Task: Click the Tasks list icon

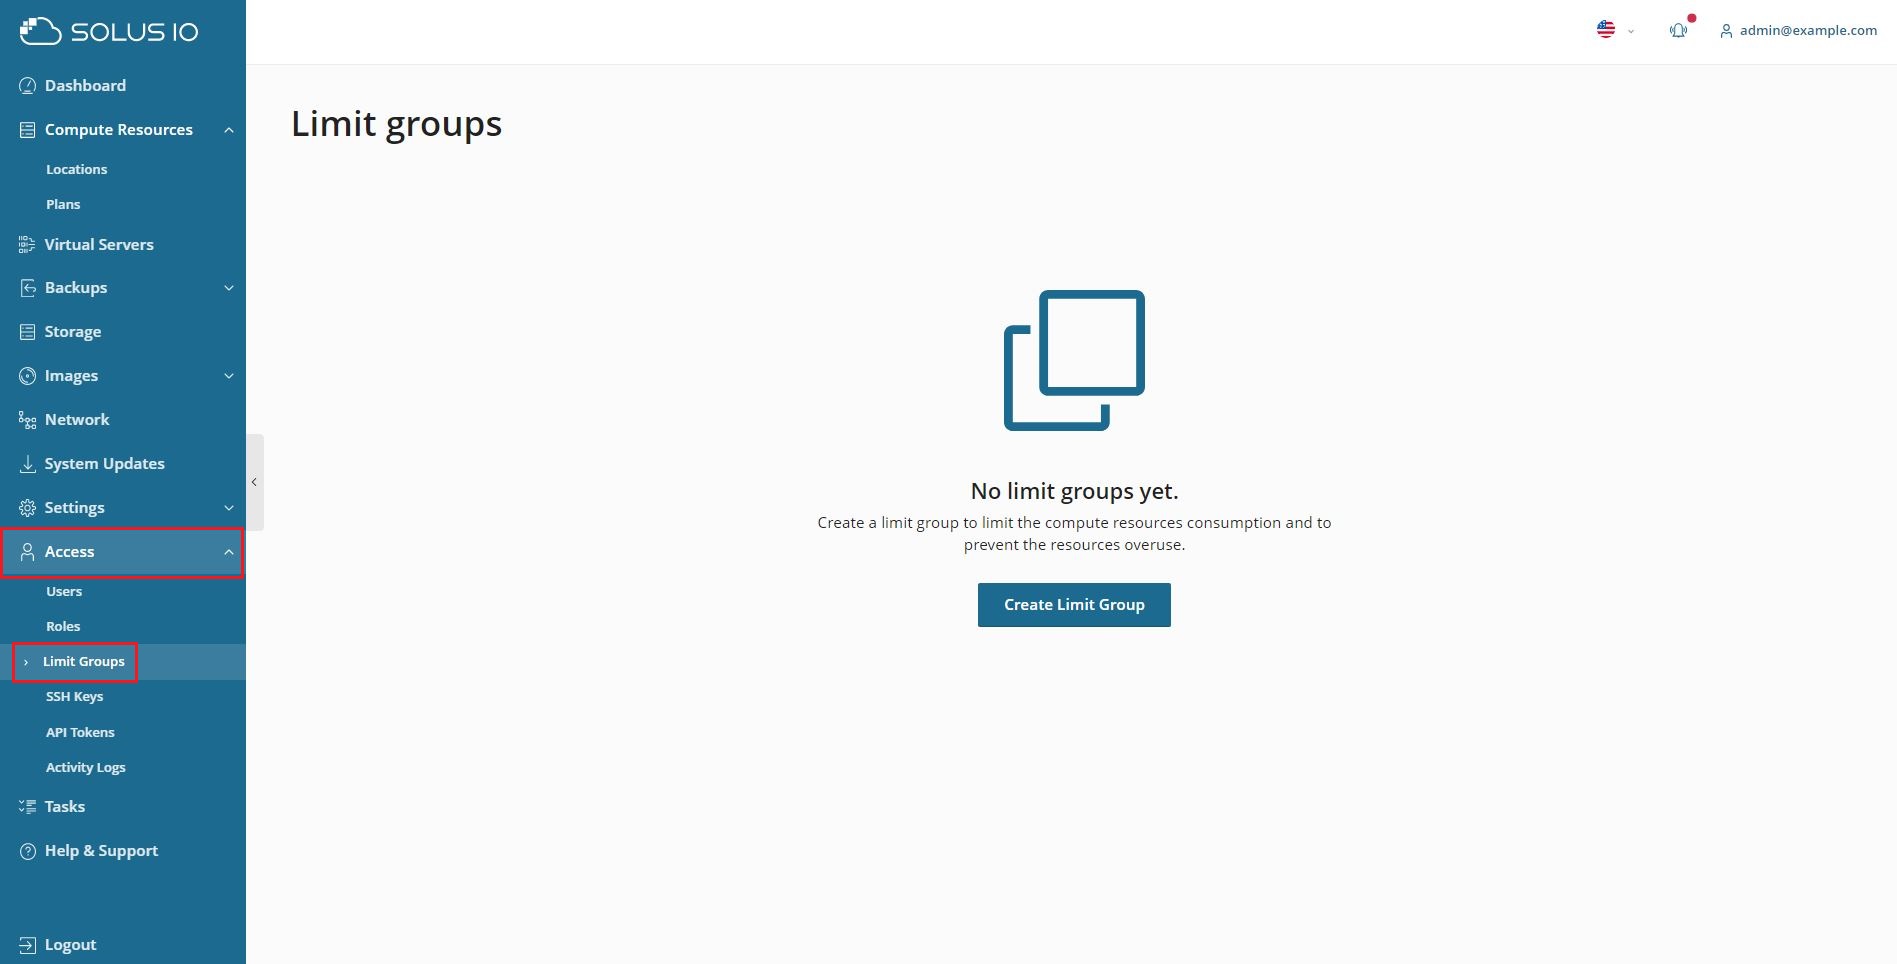Action: pyautogui.click(x=28, y=807)
